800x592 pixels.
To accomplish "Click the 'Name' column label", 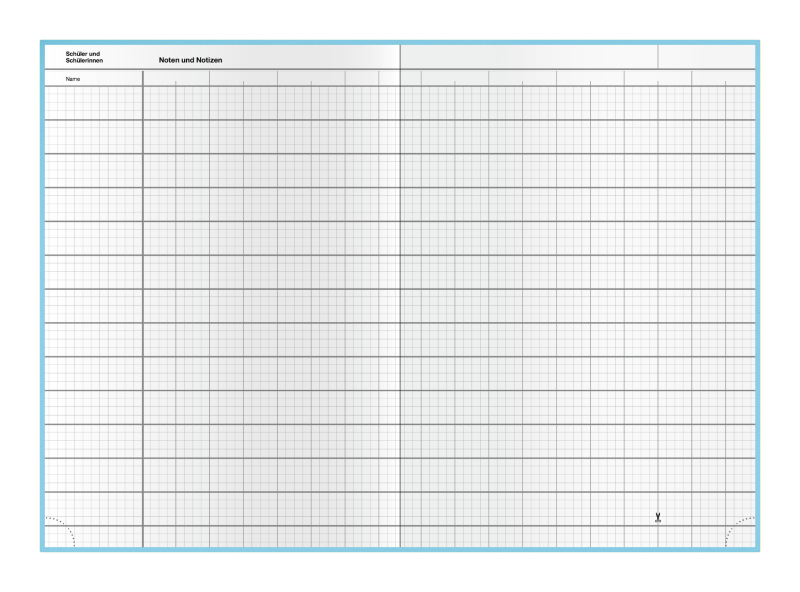I will point(73,79).
